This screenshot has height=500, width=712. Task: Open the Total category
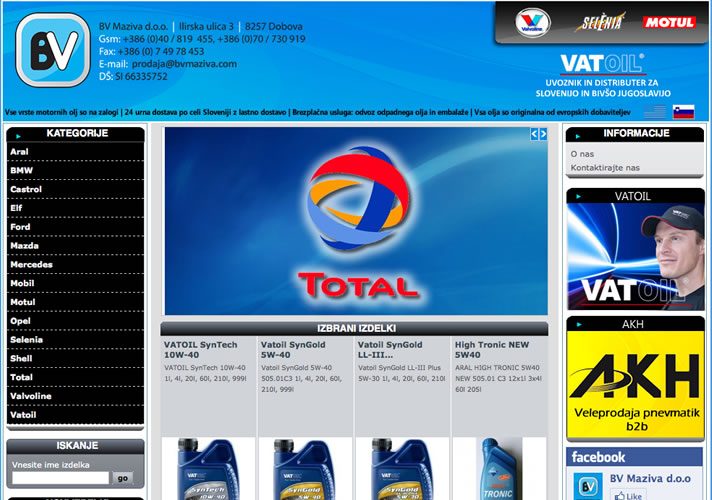tap(21, 377)
